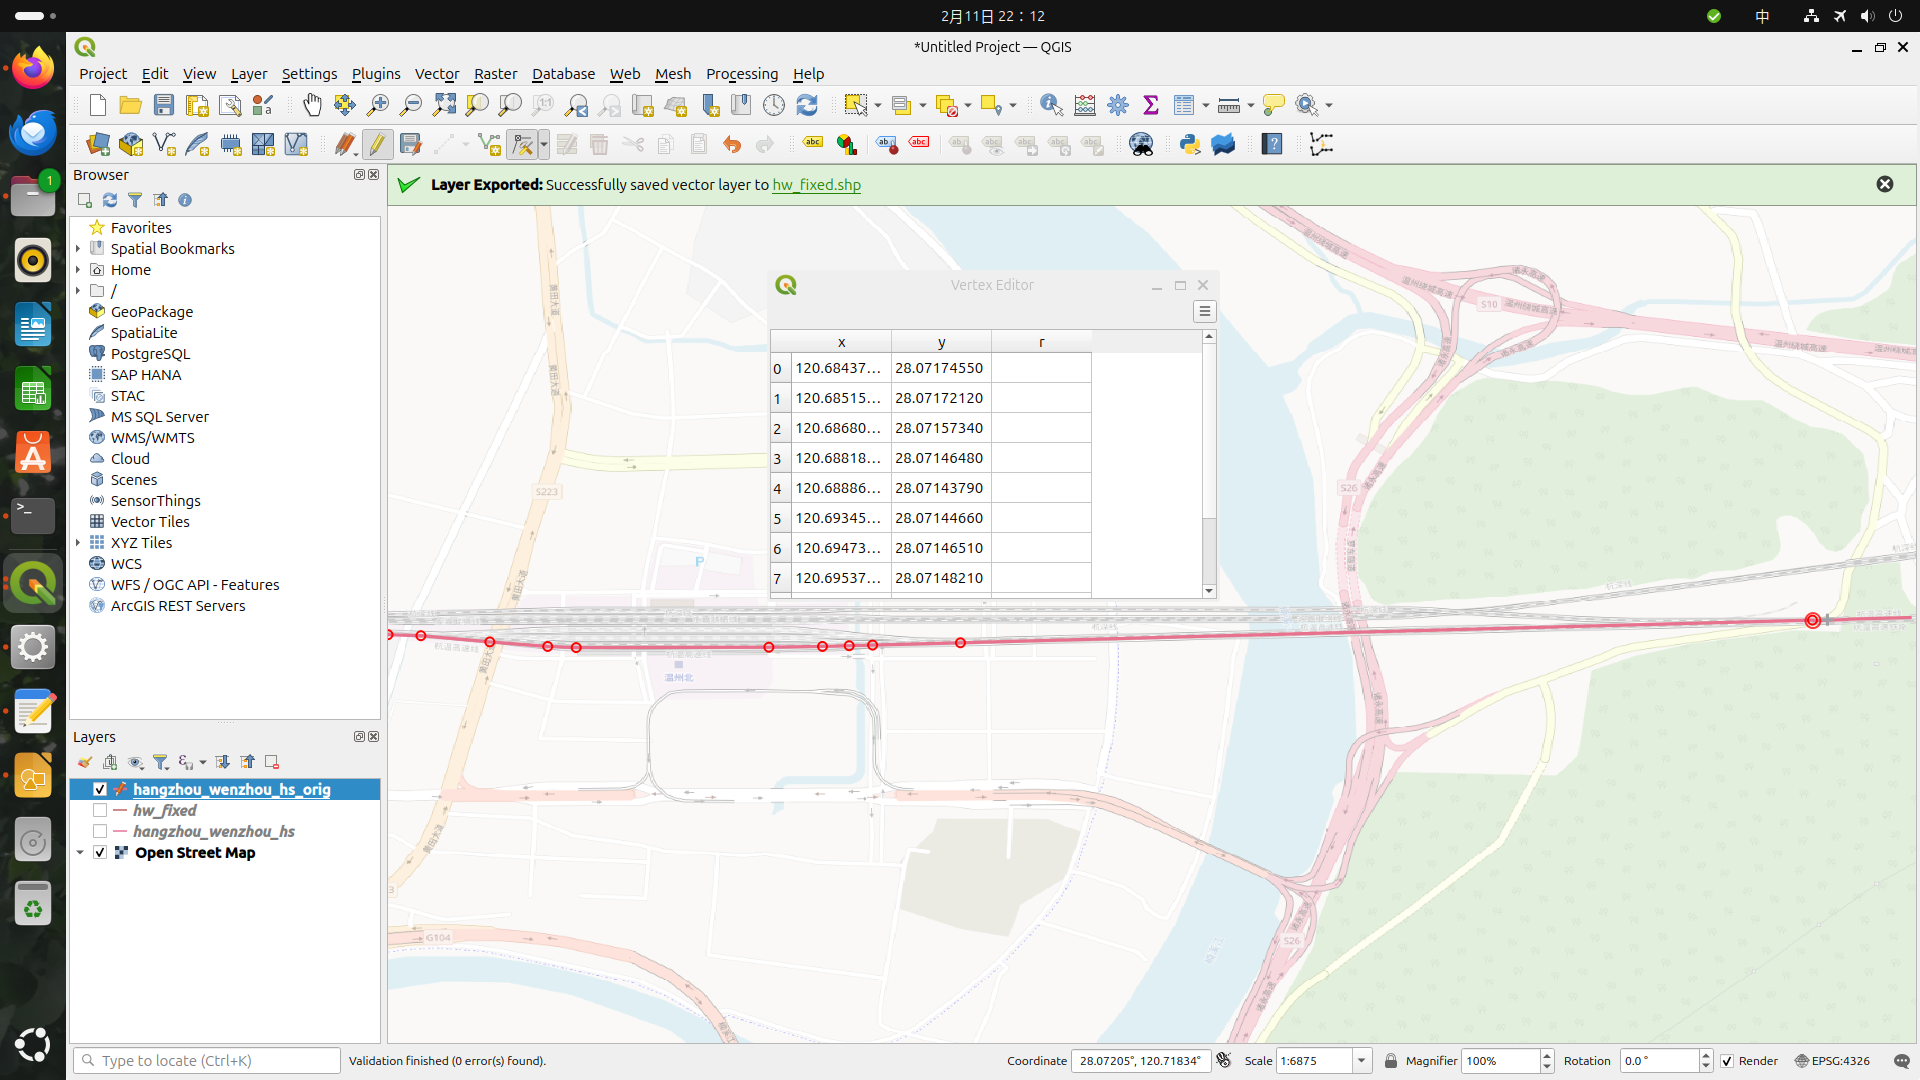
Task: Click the Identify Features tool
Action: 1051,105
